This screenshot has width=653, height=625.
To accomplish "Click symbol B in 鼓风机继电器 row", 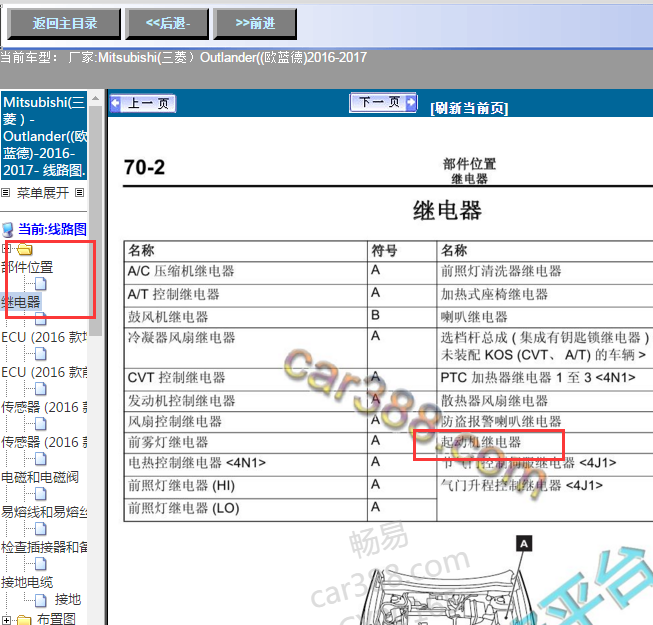I will click(375, 315).
